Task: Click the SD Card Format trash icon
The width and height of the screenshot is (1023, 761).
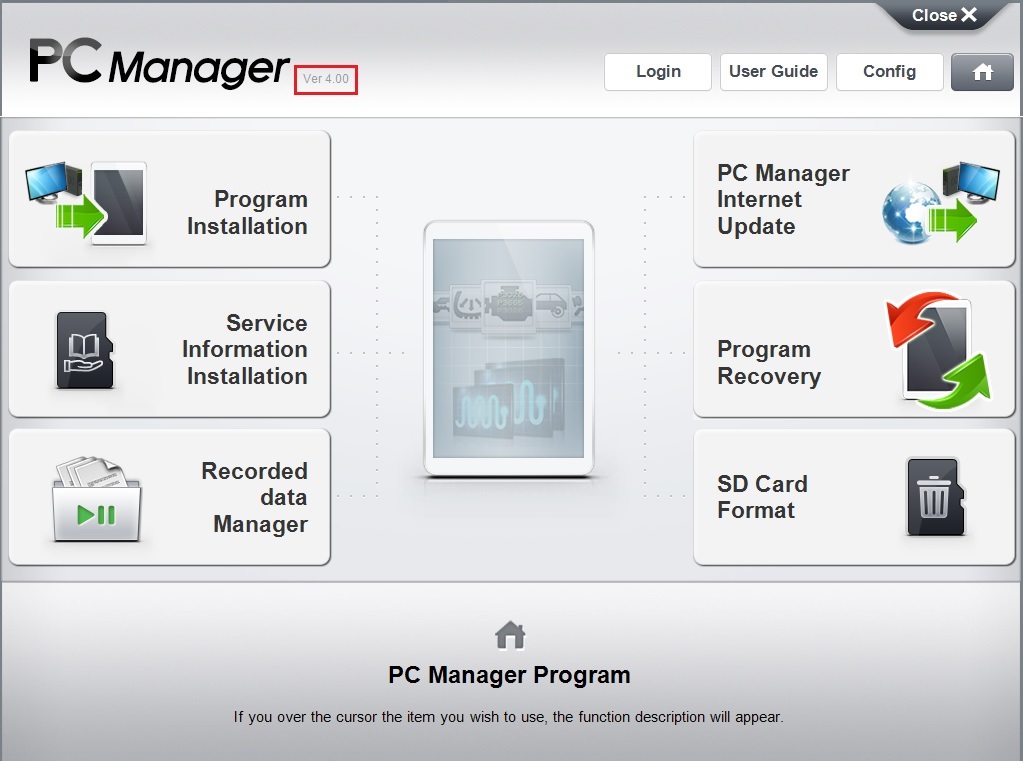Action: click(x=936, y=497)
